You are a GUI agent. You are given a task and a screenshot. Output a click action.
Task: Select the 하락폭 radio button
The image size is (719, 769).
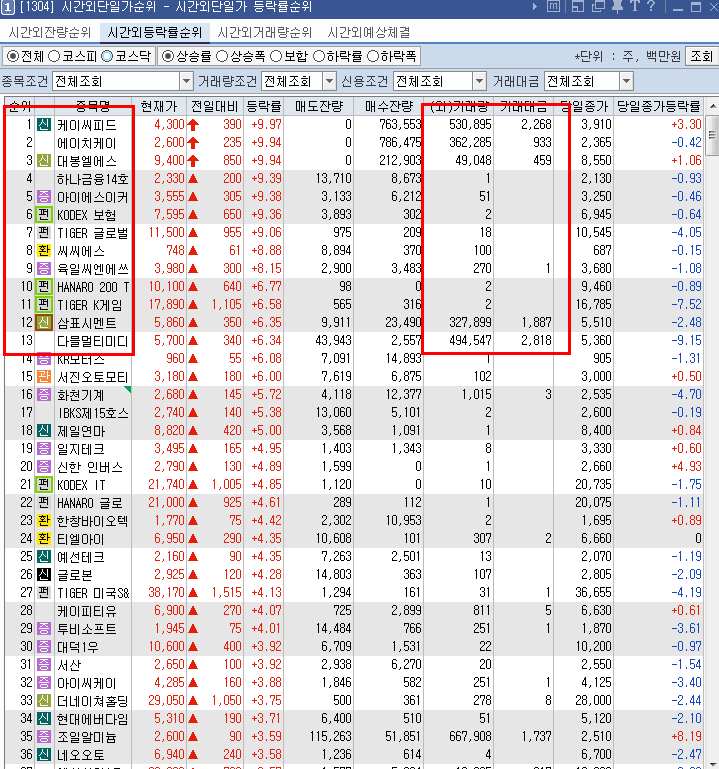373,56
